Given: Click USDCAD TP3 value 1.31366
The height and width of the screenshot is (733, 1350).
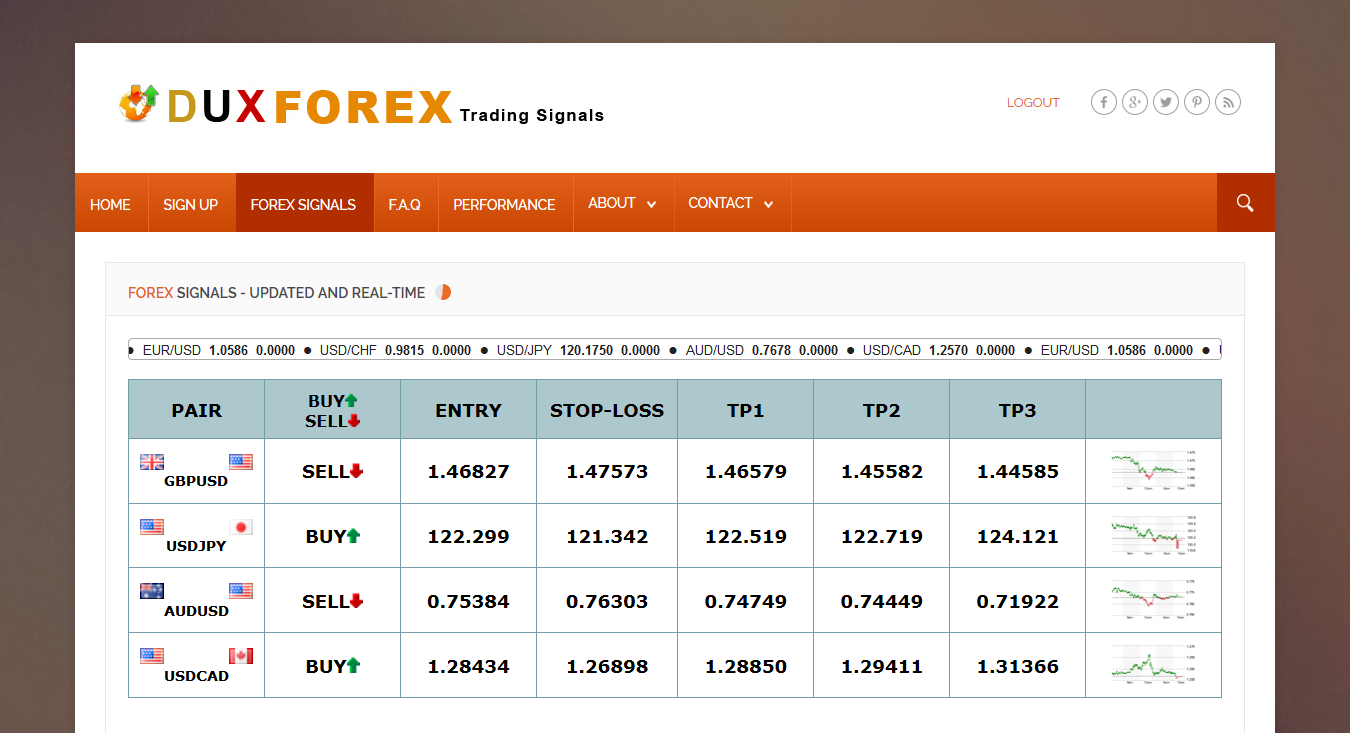Looking at the screenshot, I should 1018,667.
